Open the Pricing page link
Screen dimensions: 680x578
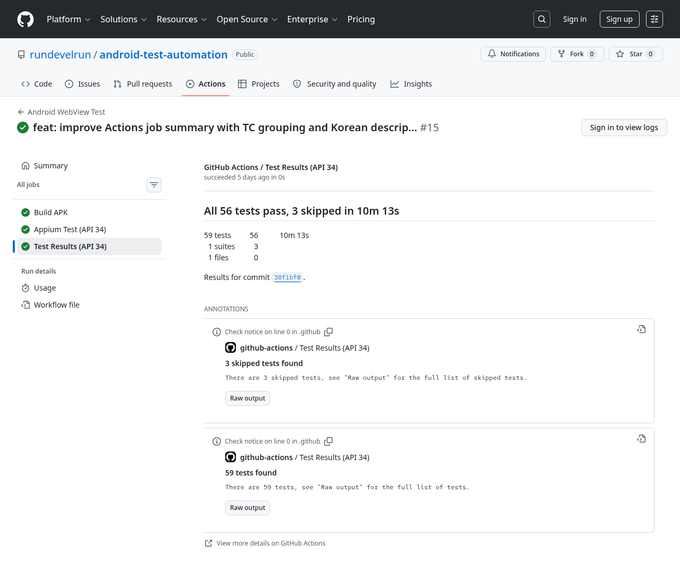(361, 19)
